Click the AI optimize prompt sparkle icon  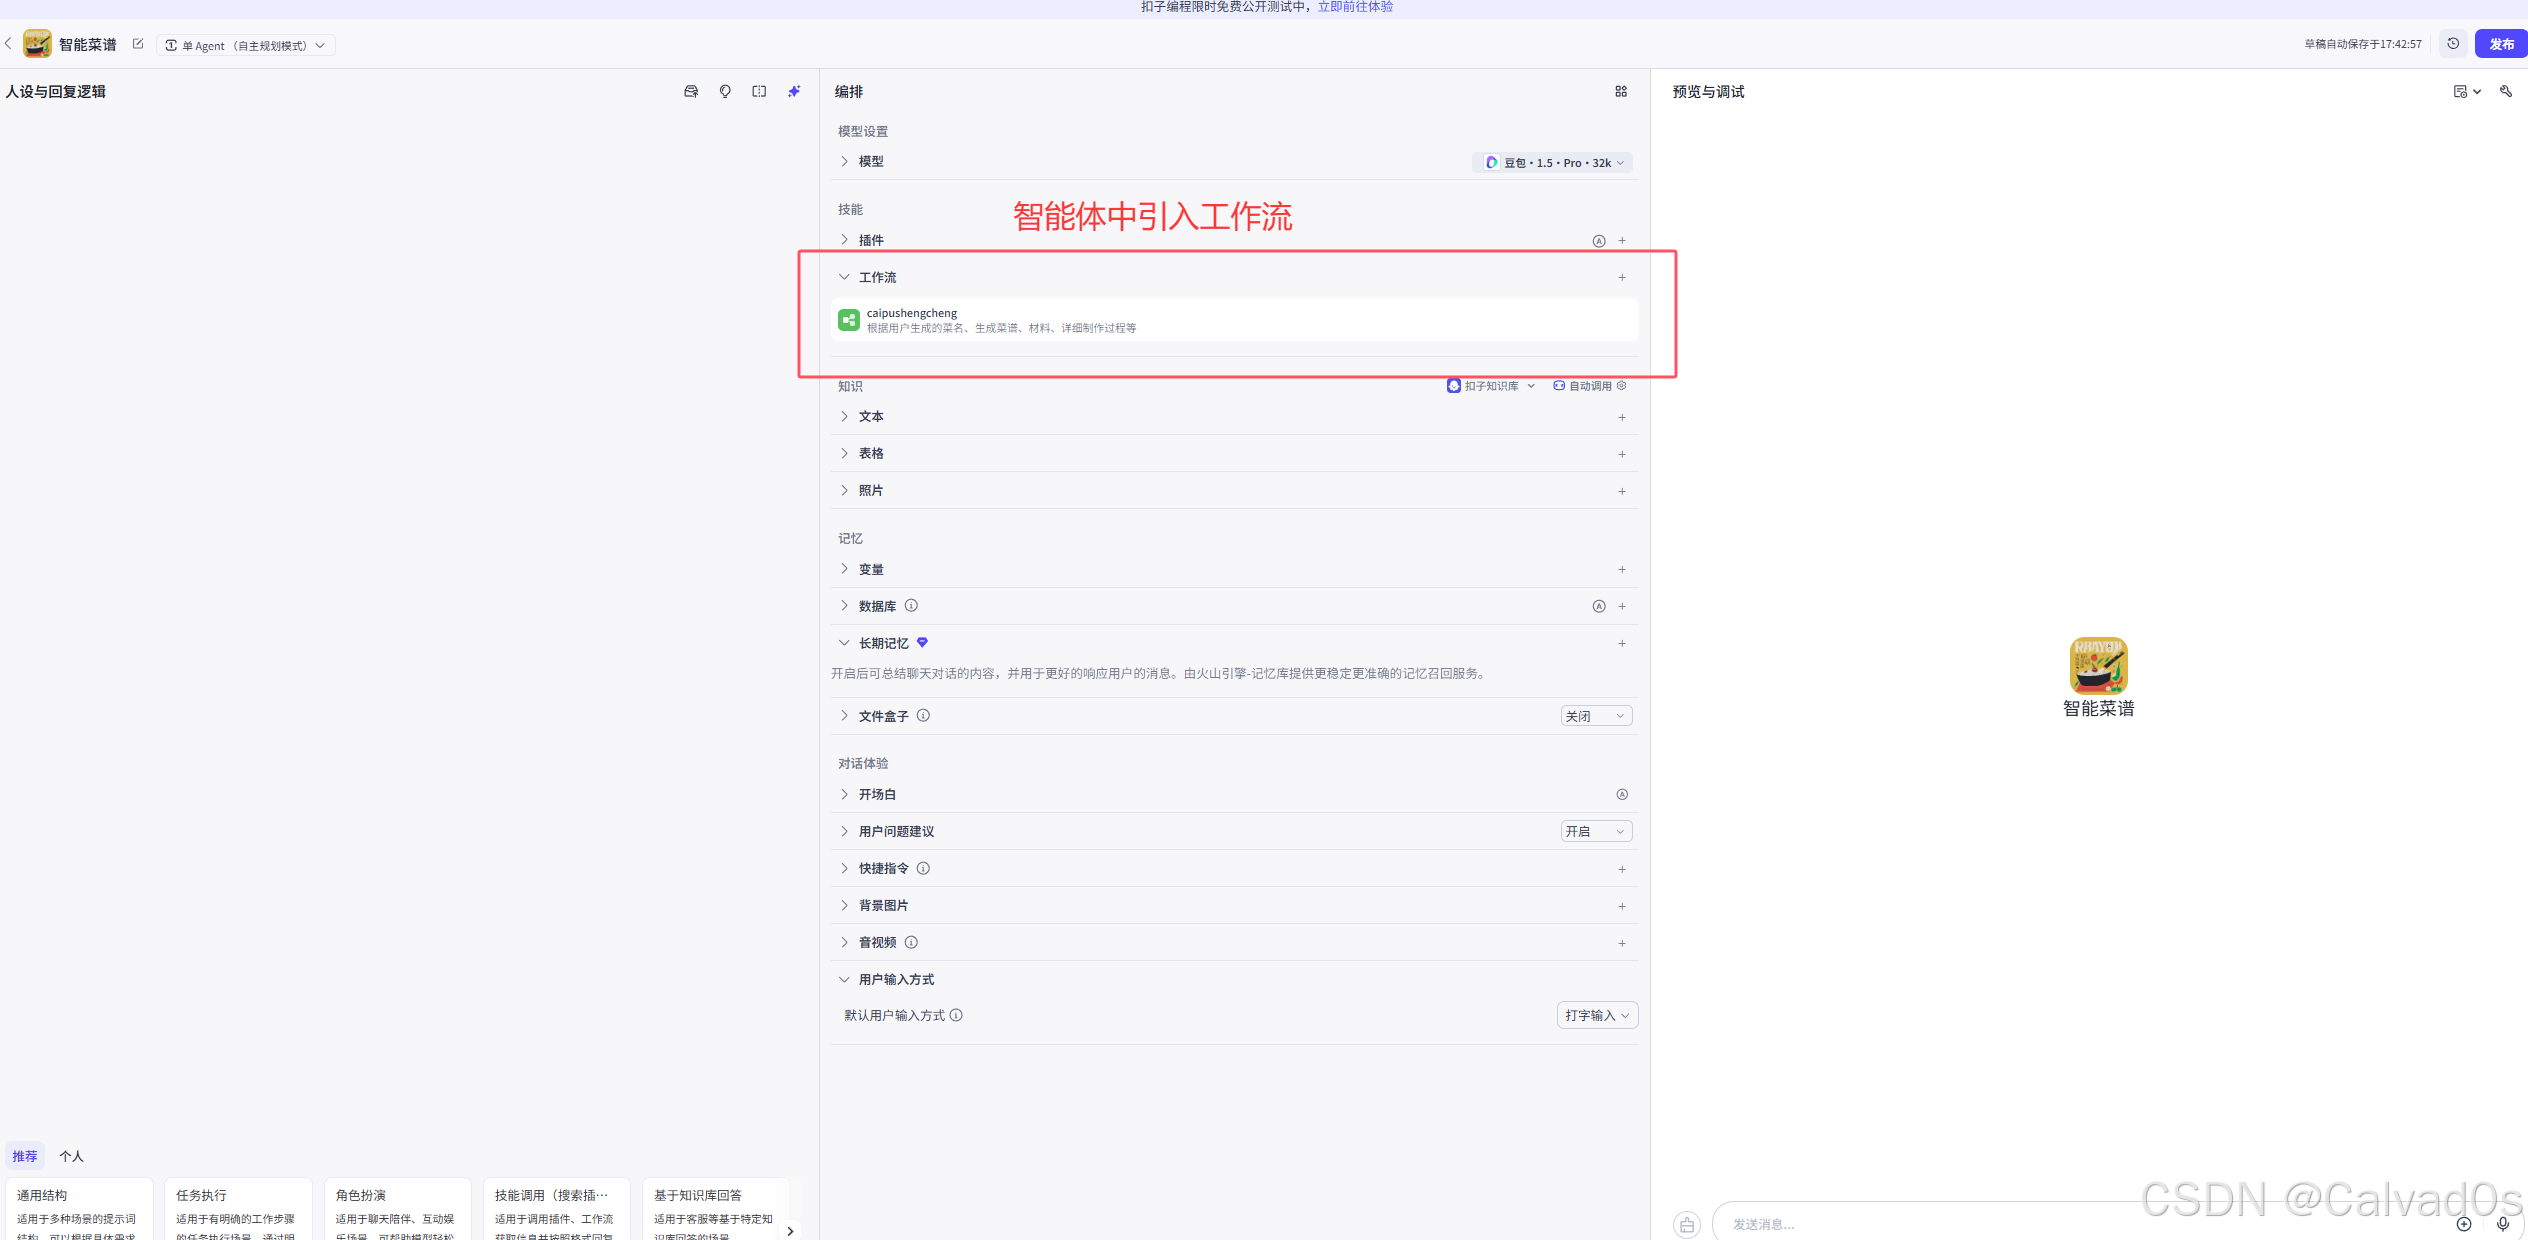(794, 91)
